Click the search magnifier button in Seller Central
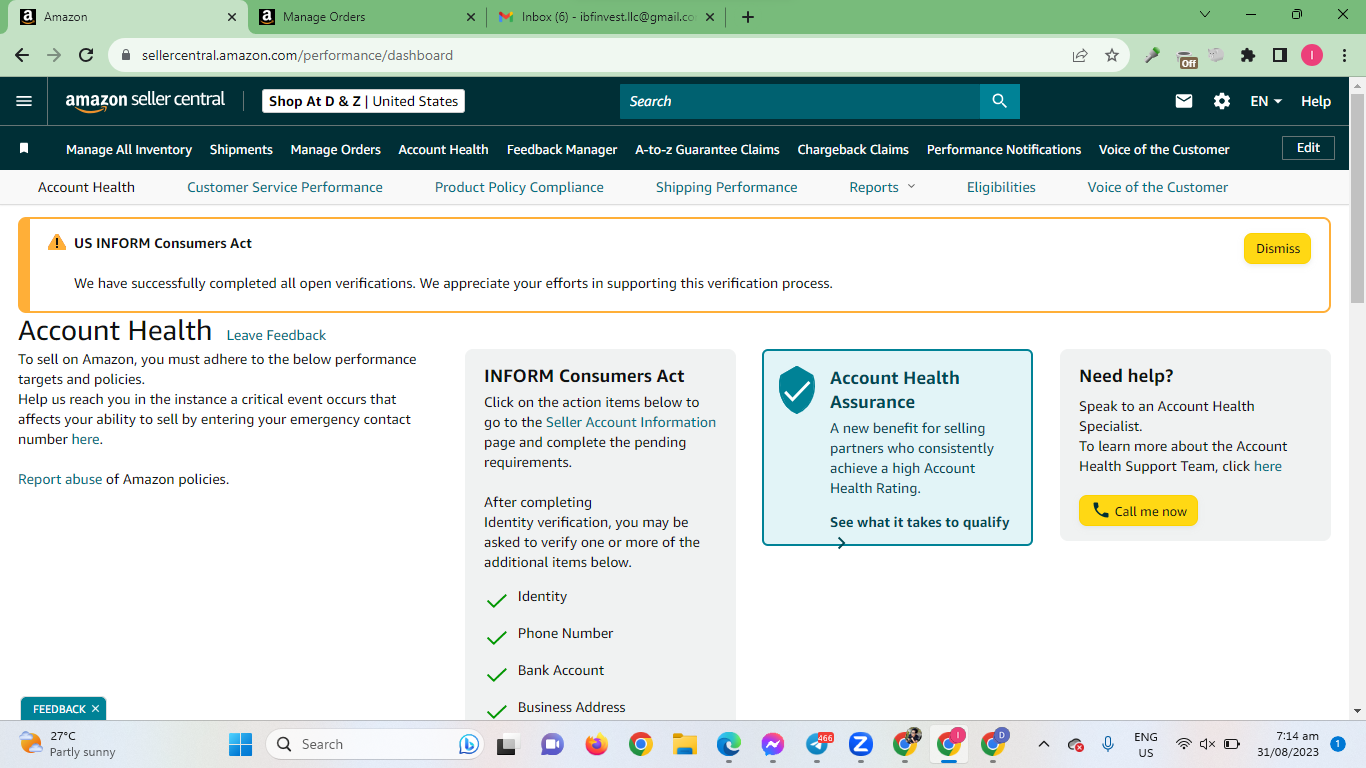The image size is (1366, 768). (1000, 101)
